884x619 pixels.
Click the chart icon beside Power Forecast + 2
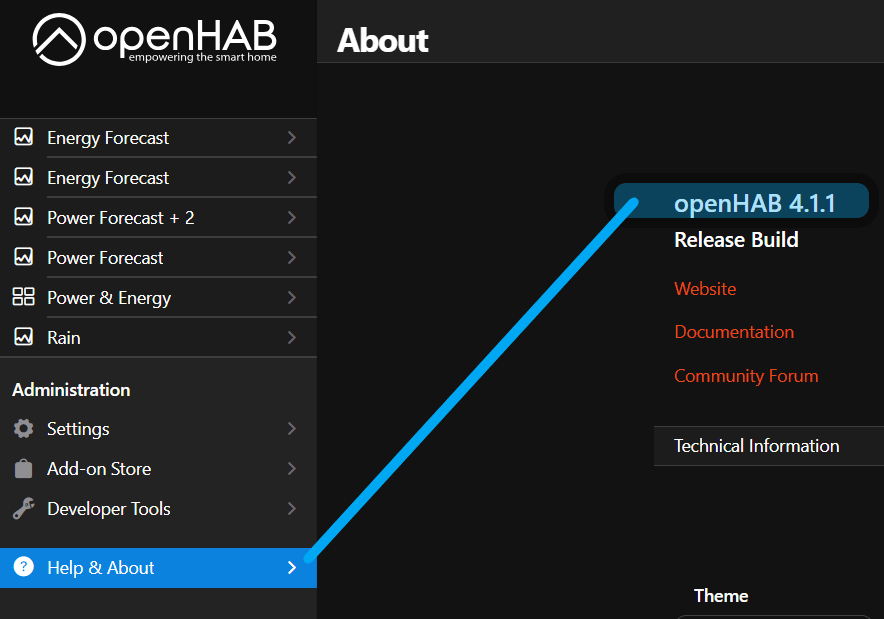[23, 216]
